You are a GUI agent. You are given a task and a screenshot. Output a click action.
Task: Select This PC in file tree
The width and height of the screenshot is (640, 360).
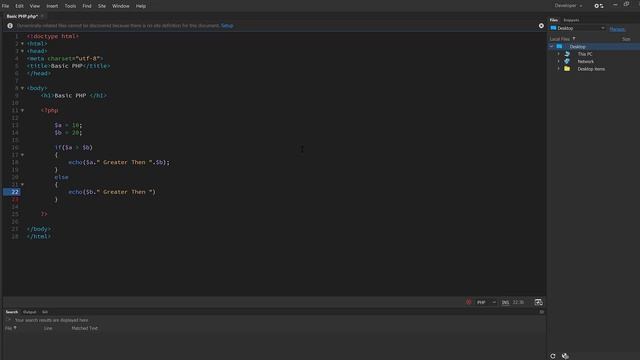[584, 54]
